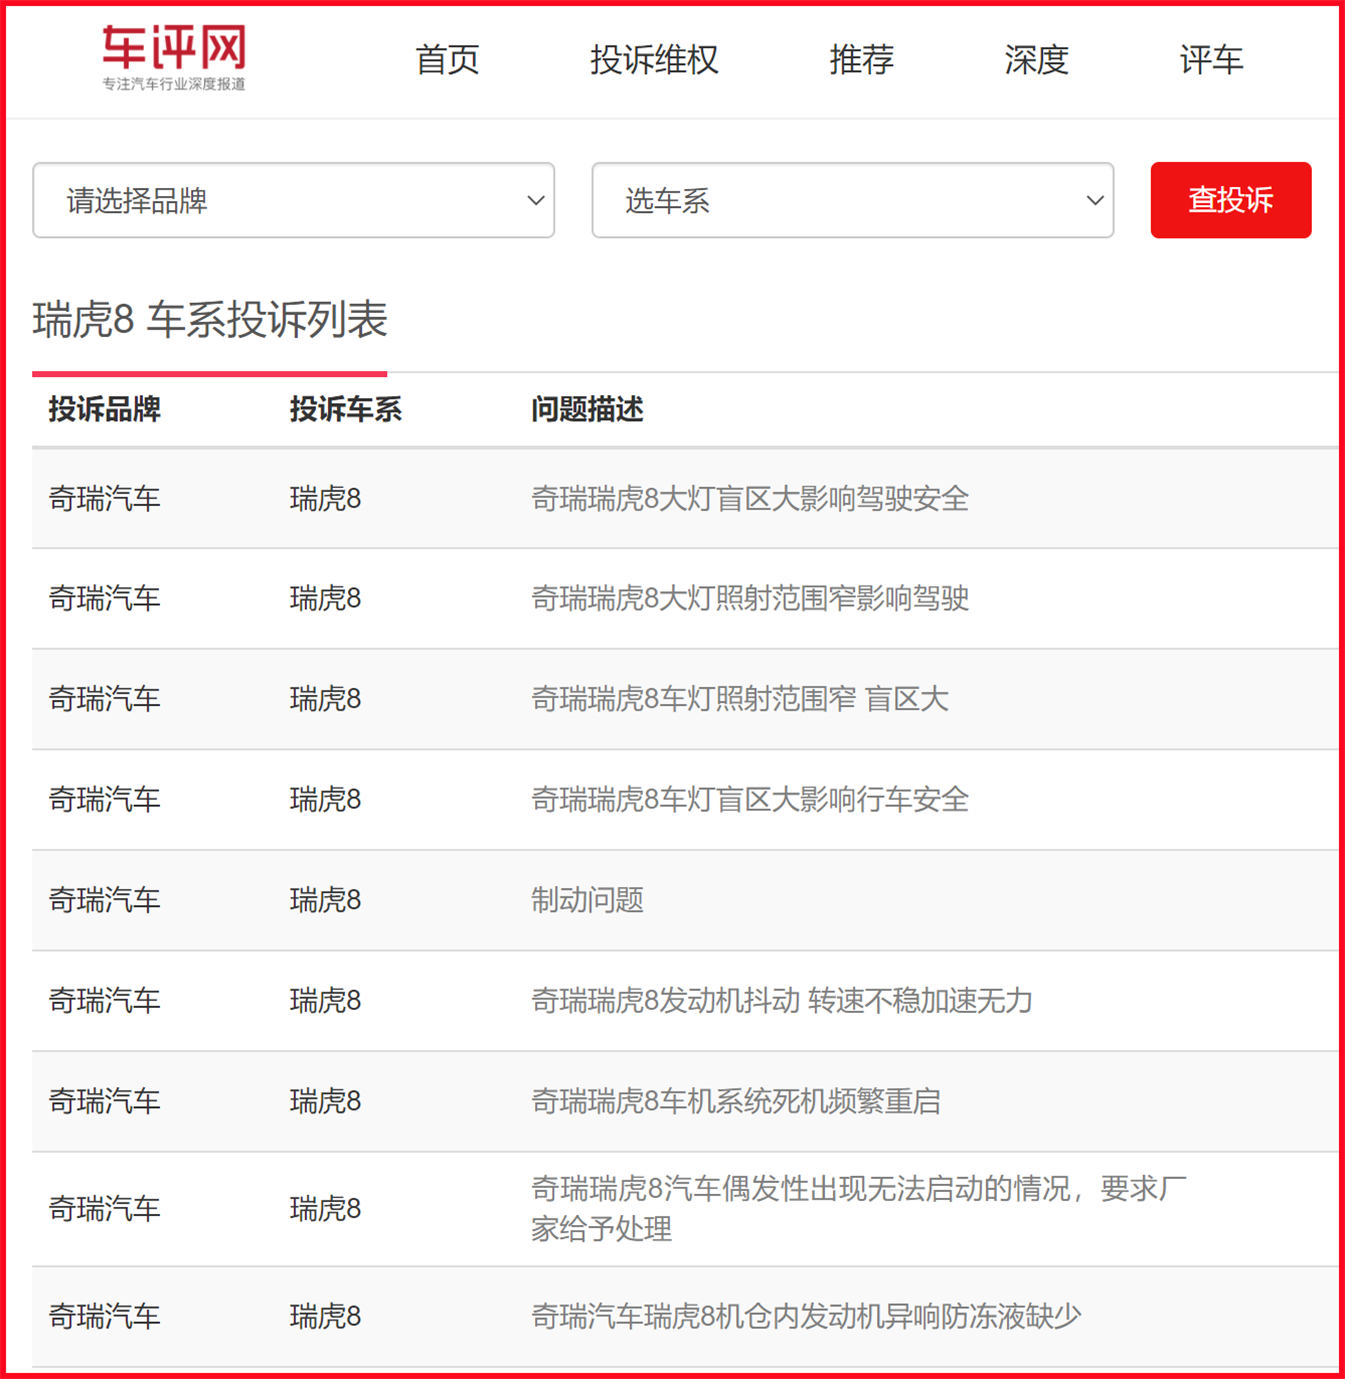Click the 车评网 site logo
Image resolution: width=1345 pixels, height=1379 pixels.
pyautogui.click(x=174, y=58)
